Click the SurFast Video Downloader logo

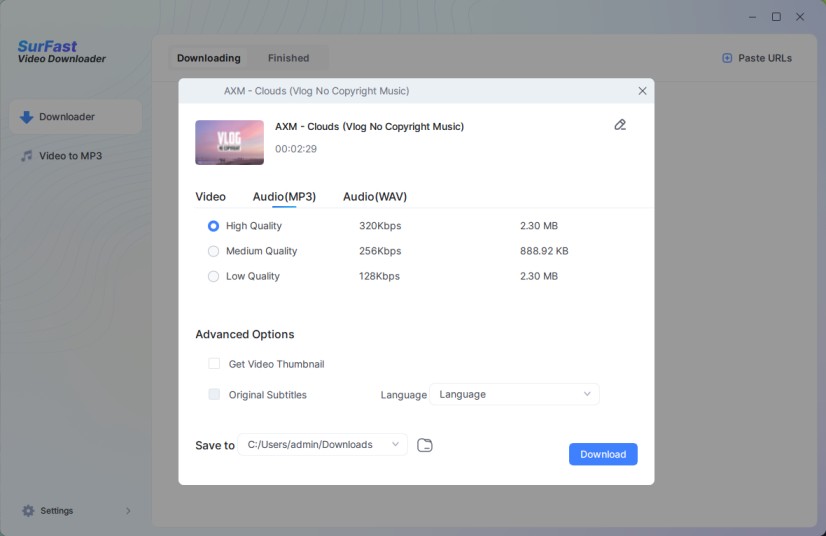[x=62, y=52]
